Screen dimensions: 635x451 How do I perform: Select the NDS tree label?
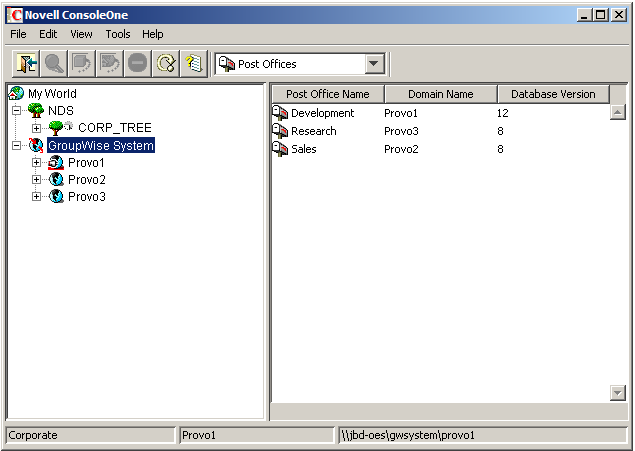61,111
